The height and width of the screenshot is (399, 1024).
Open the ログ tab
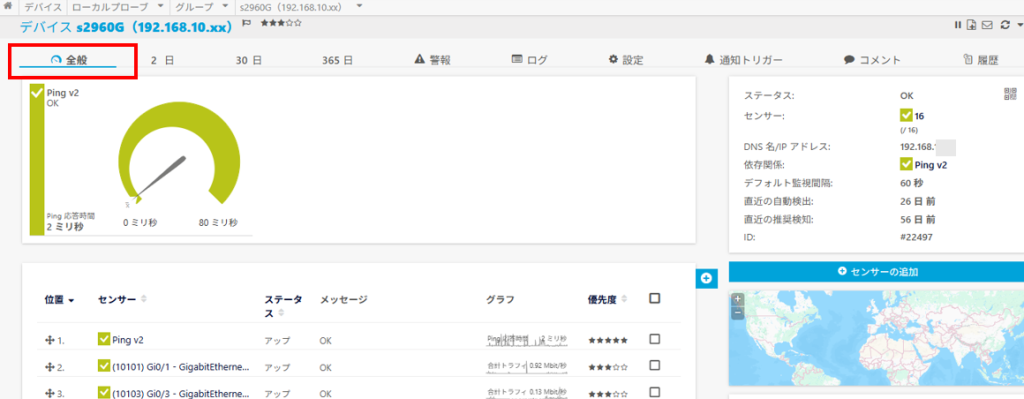529,60
